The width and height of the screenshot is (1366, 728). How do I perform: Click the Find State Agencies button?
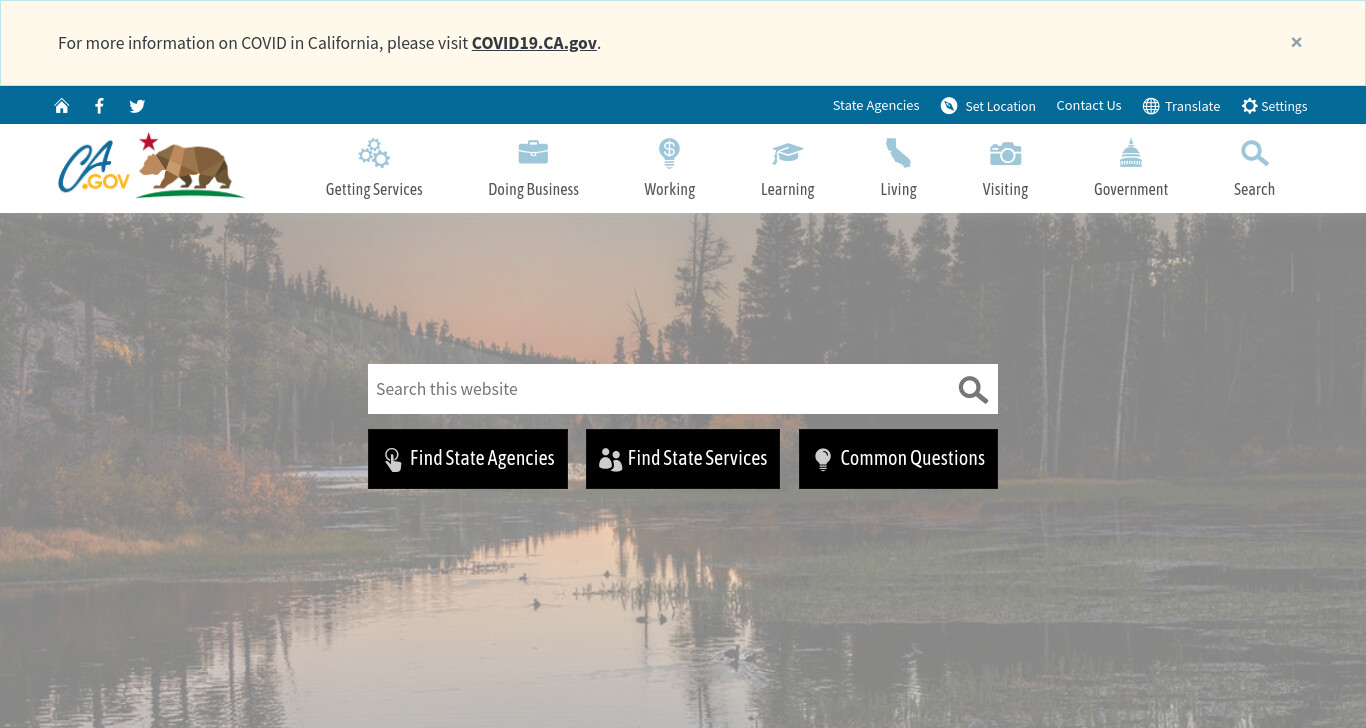(x=468, y=459)
